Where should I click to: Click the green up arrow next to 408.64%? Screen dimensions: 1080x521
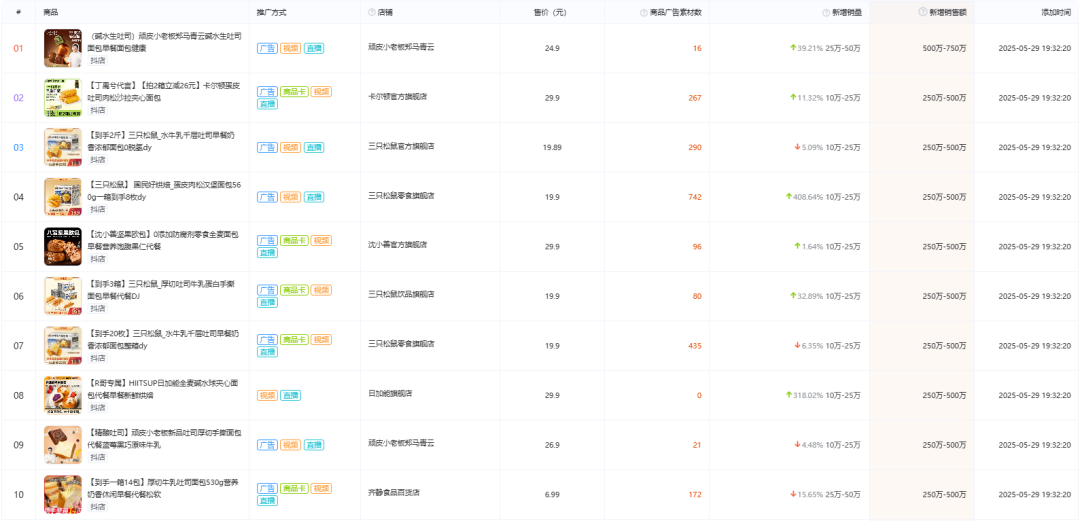[789, 197]
